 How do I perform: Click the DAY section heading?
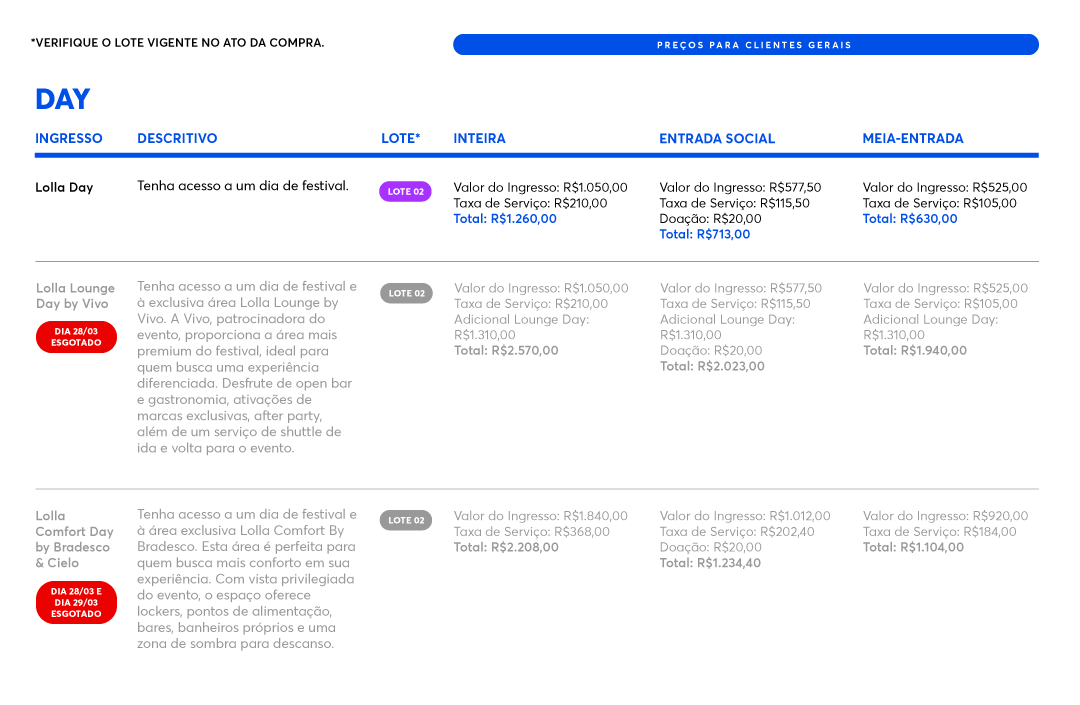(63, 99)
